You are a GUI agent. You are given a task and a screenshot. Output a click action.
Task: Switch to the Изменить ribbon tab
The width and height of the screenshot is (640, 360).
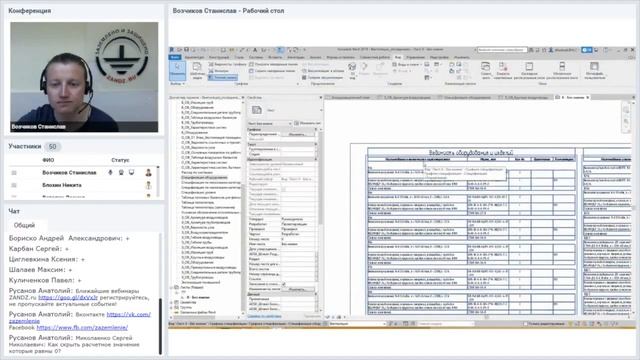click(x=462, y=58)
